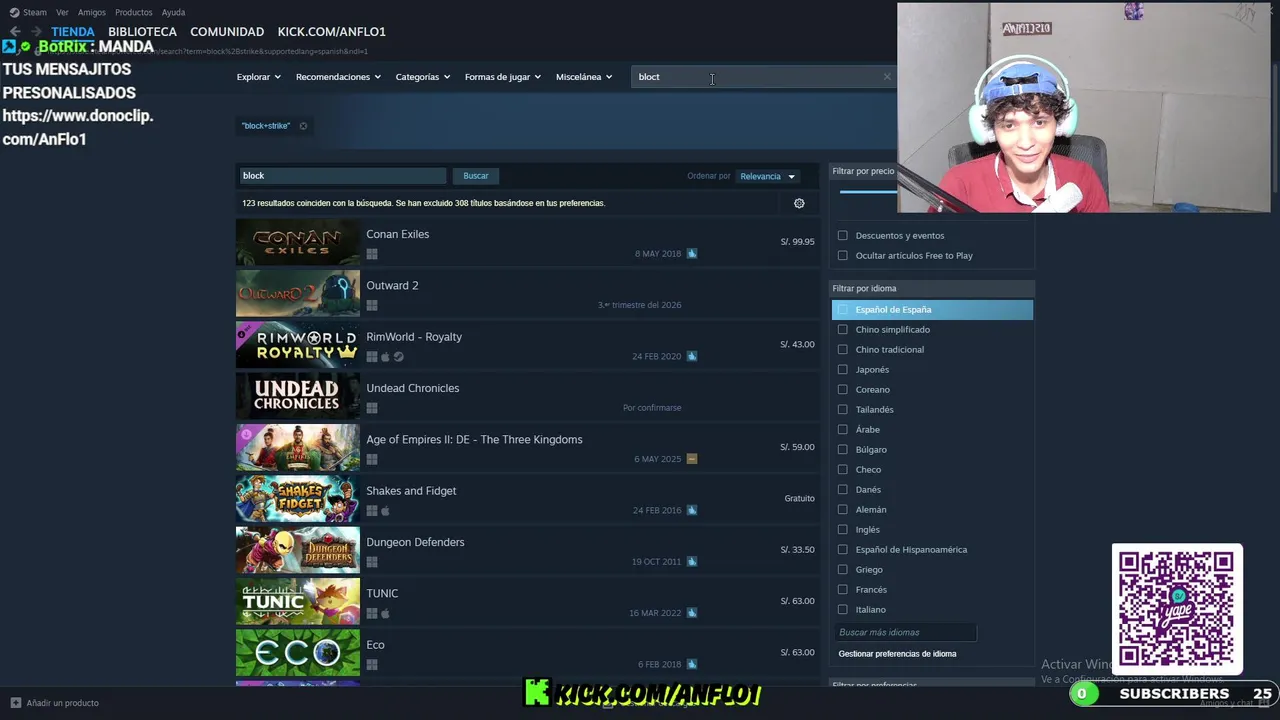Expand the Miscelánea dropdown
1280x720 pixels.
click(584, 77)
